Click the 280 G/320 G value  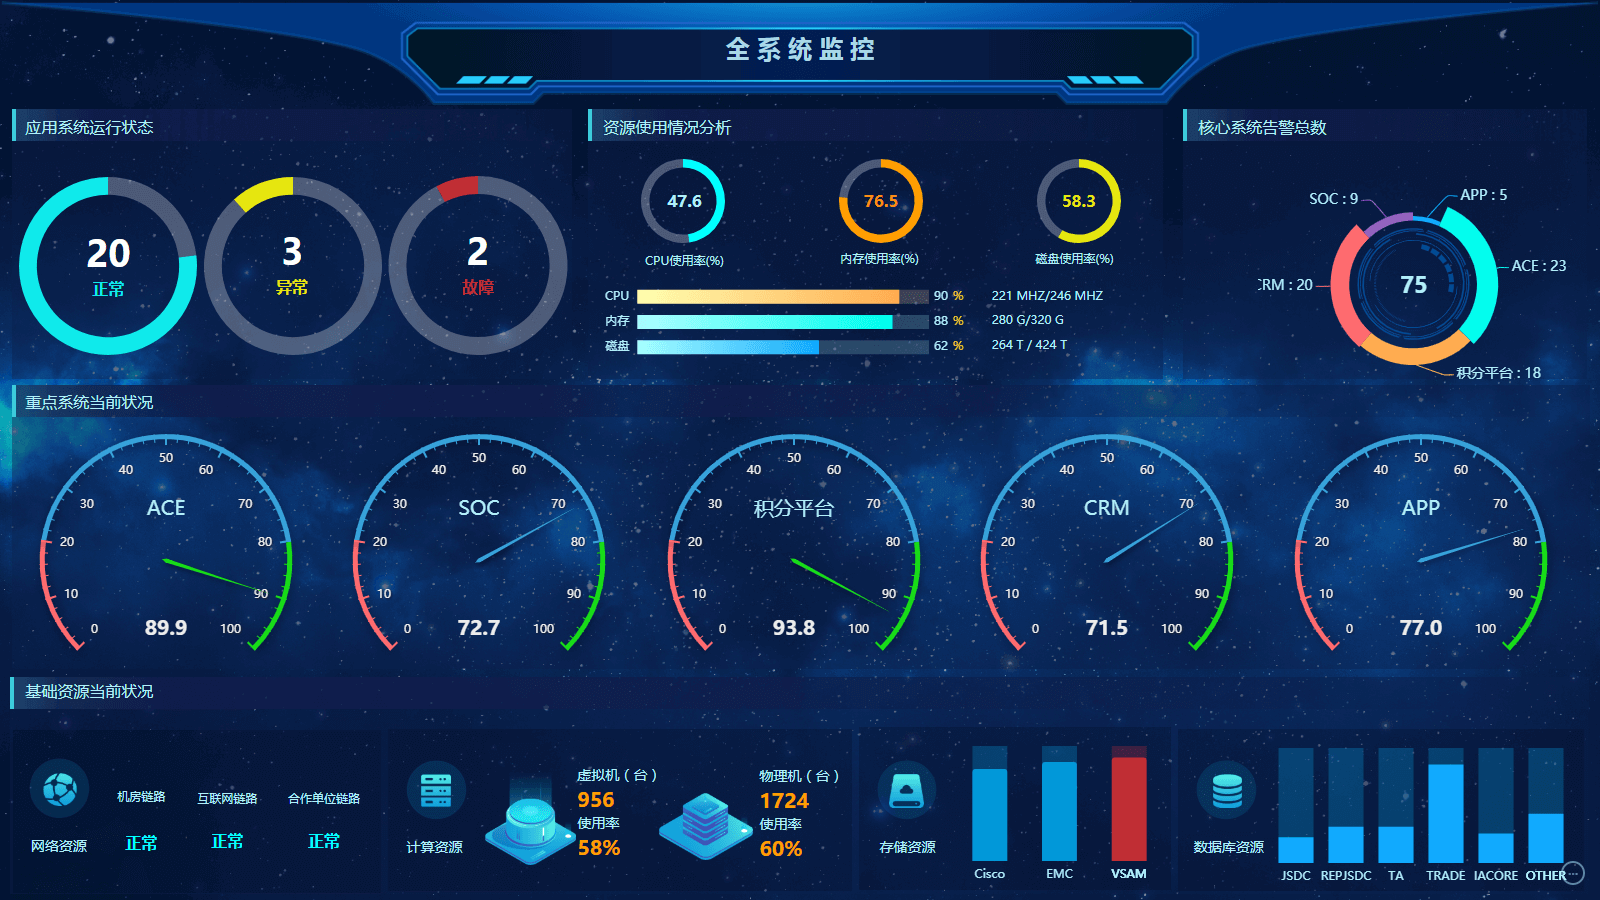[1027, 320]
